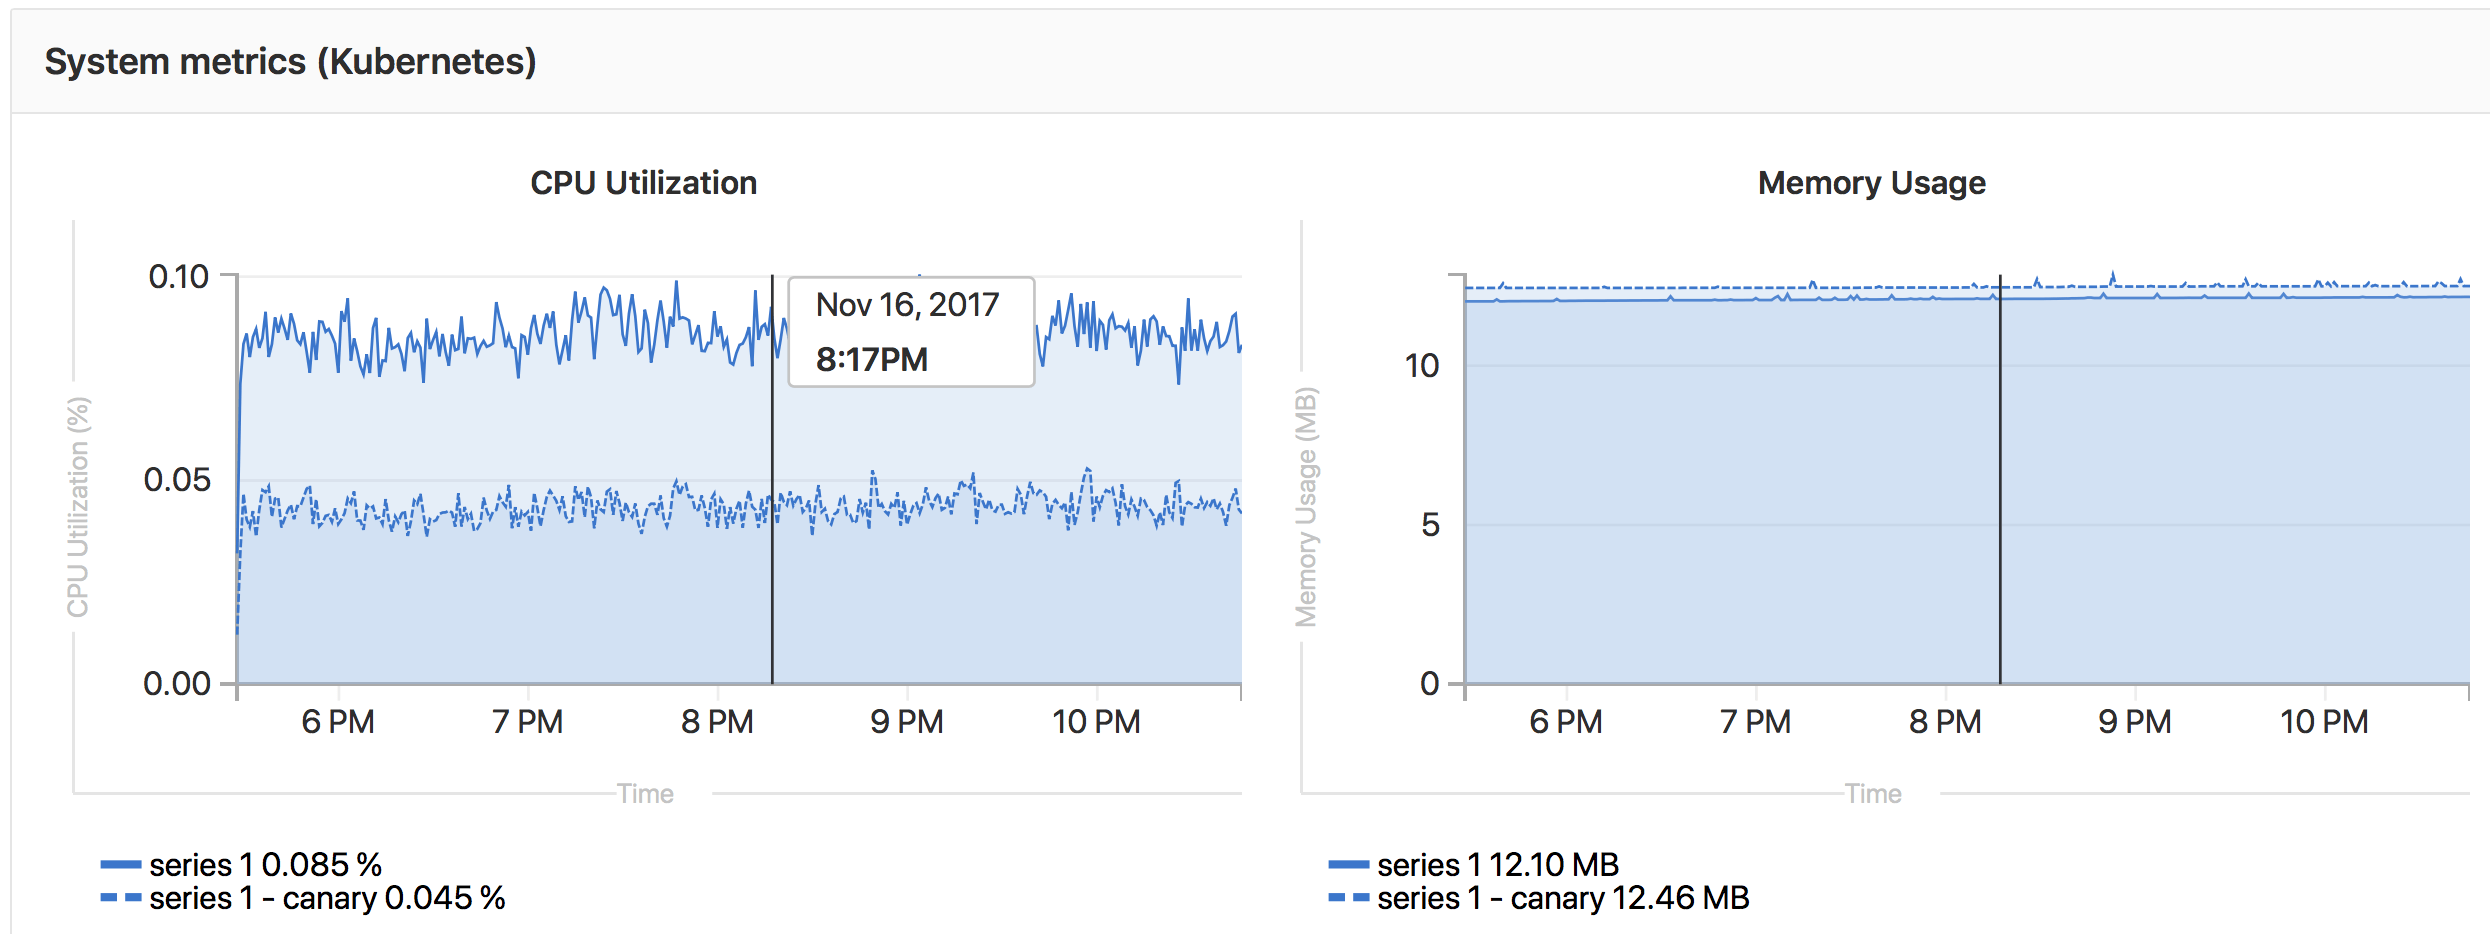Select the series 1 12.10 MB legend entry

click(x=1497, y=864)
